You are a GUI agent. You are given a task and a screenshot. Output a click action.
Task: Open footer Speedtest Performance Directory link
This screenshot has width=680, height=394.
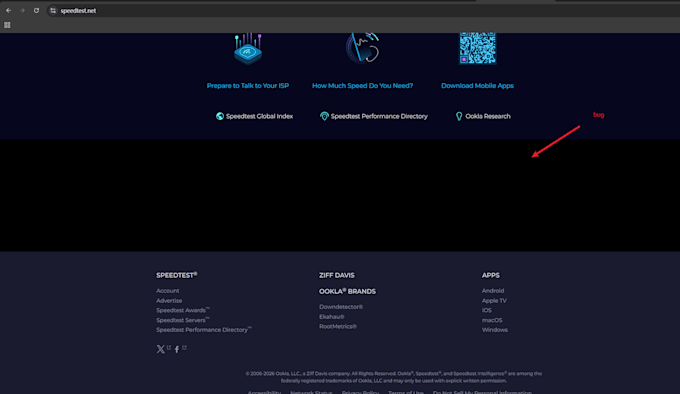pos(204,330)
